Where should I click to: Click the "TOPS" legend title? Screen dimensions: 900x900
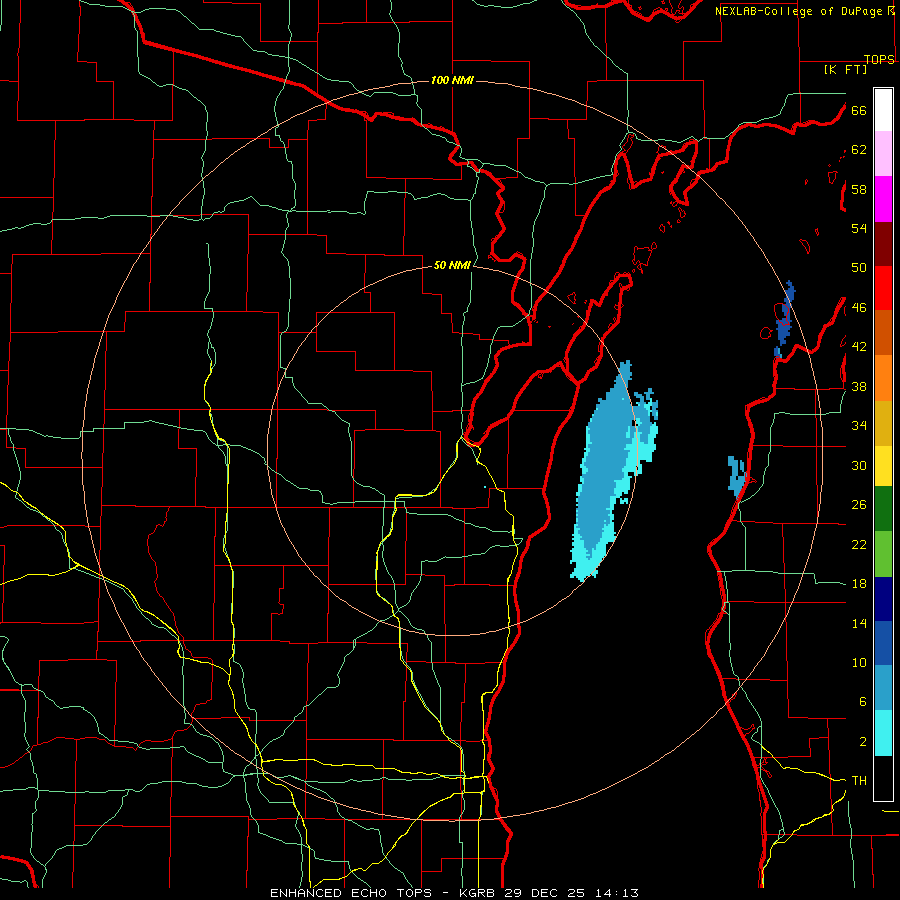[879, 59]
